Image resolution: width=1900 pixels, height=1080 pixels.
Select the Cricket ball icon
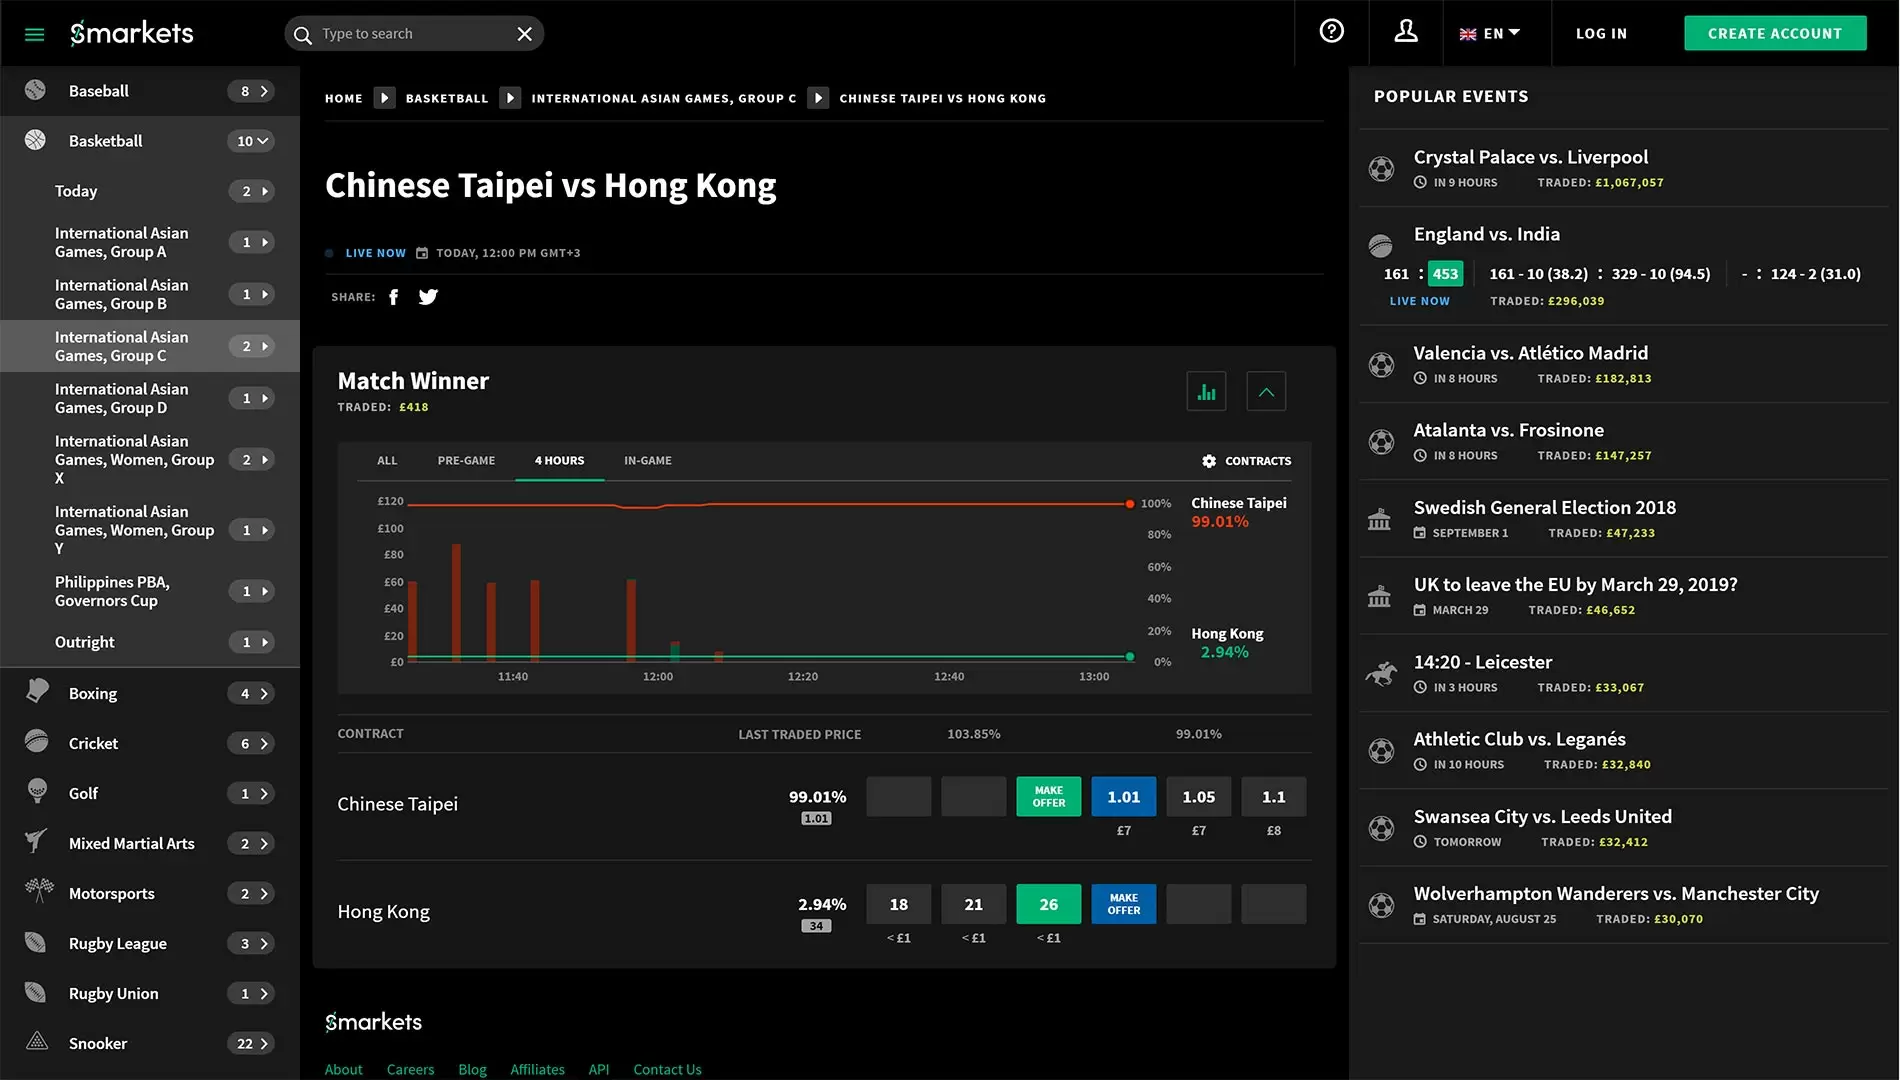coord(36,742)
